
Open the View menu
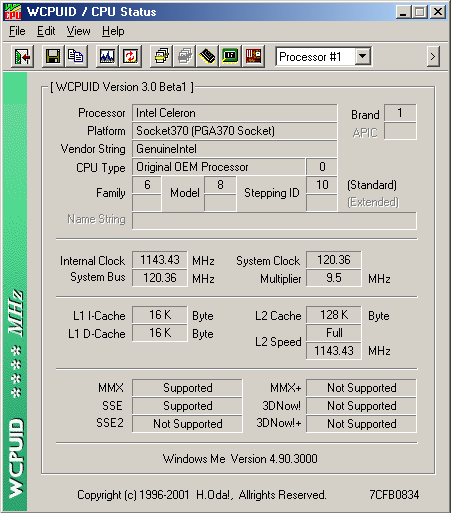pos(78,31)
